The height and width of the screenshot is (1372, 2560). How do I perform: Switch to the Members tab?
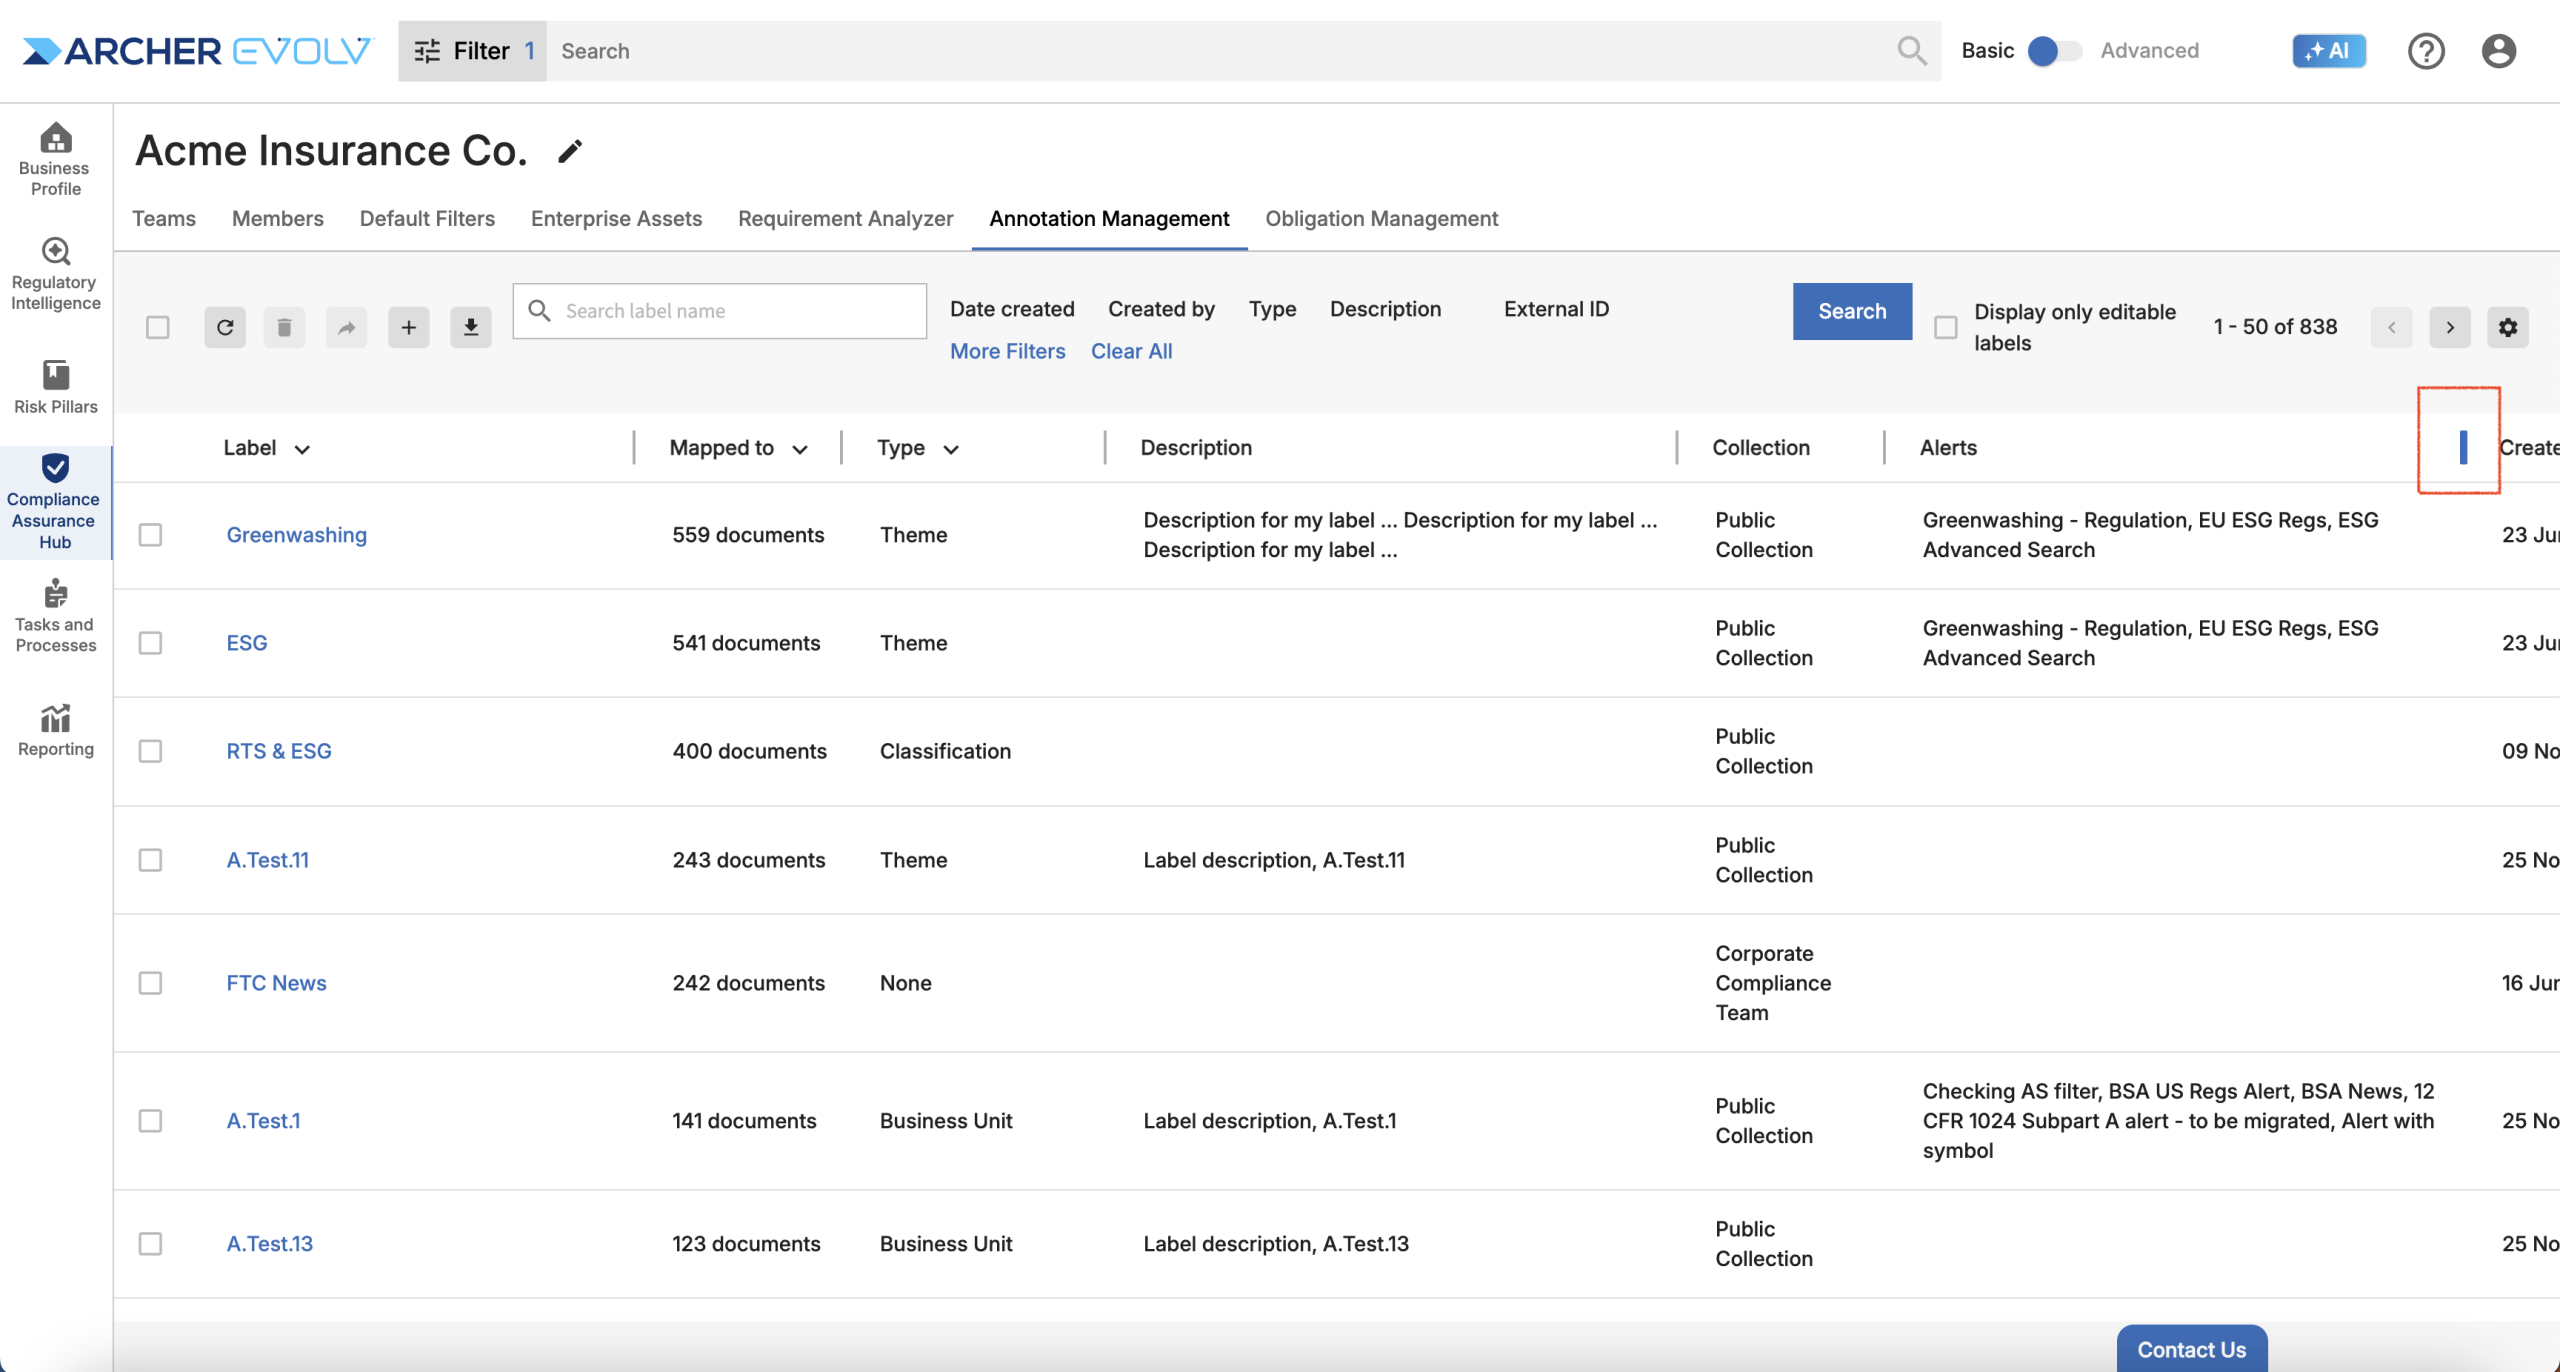pos(278,218)
